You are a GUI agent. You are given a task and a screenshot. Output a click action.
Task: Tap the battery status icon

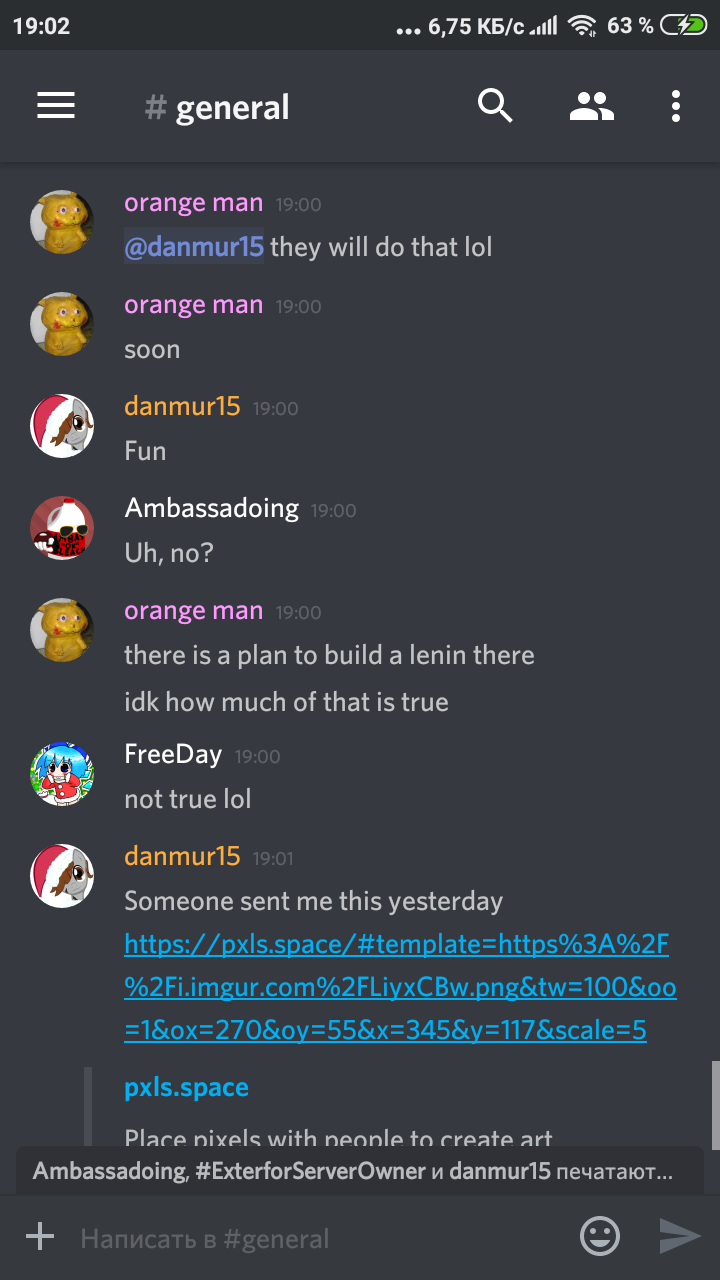[688, 25]
